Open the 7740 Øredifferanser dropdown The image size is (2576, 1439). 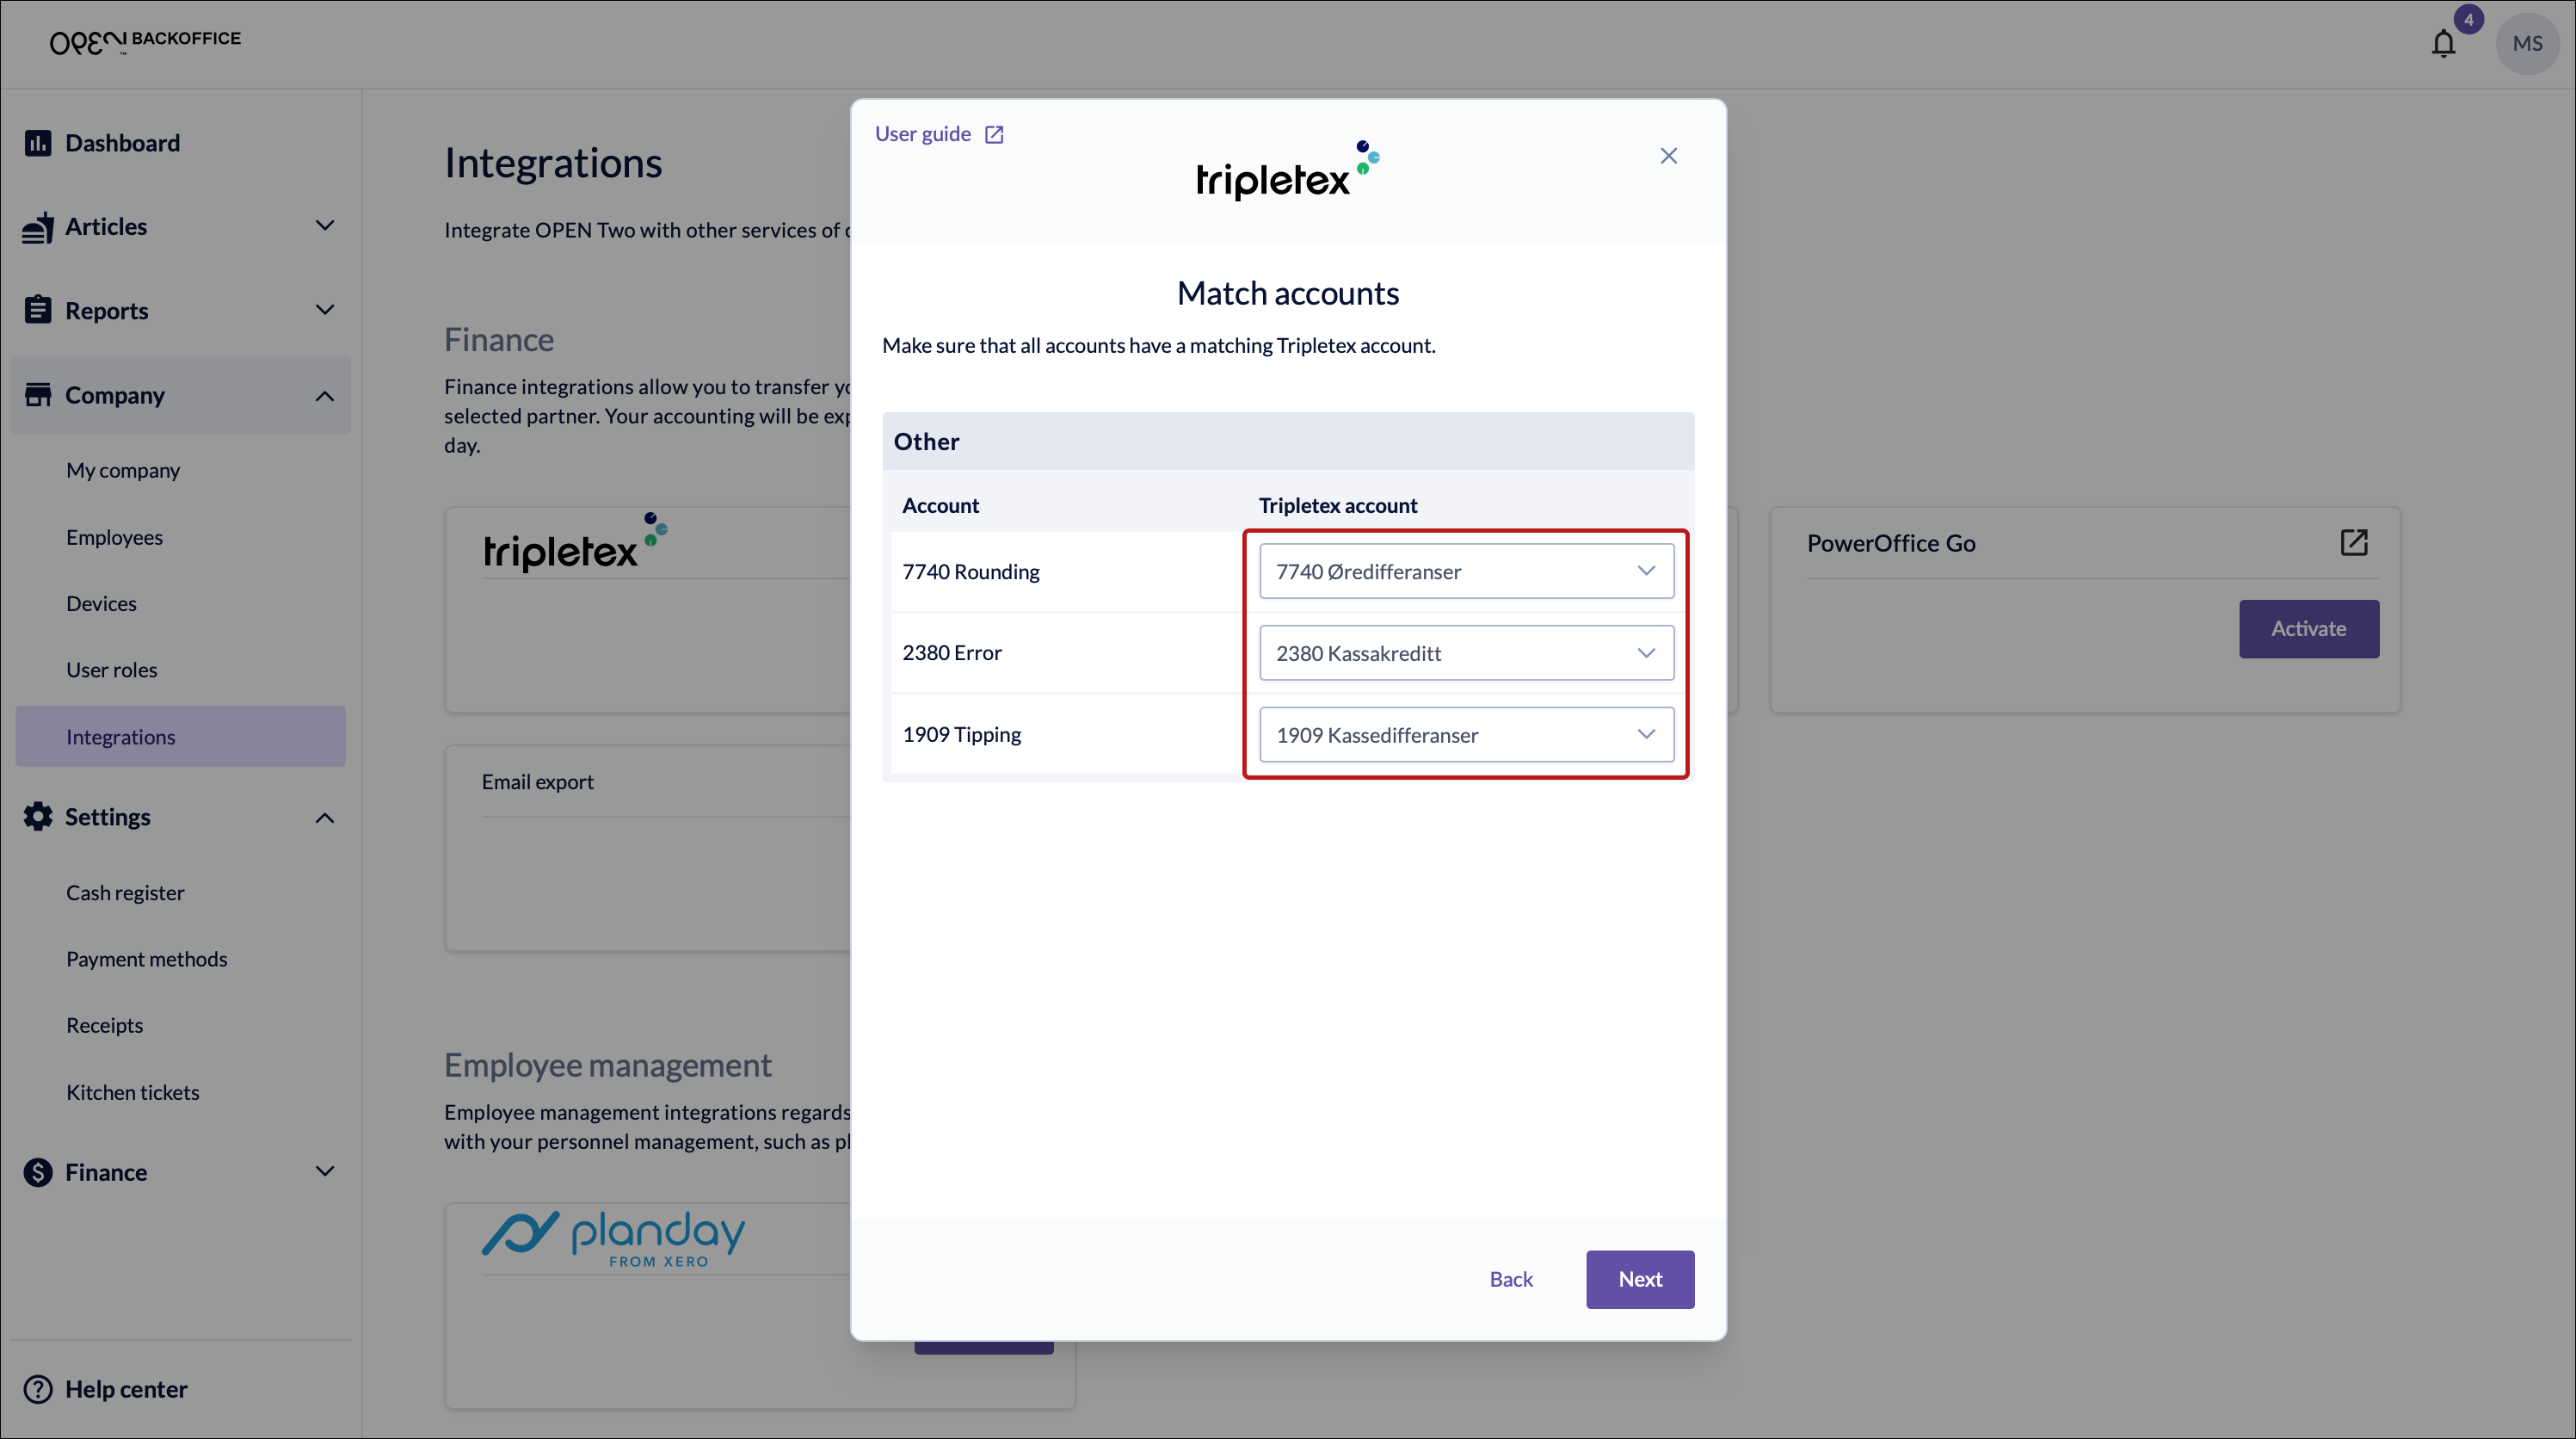[x=1466, y=571]
